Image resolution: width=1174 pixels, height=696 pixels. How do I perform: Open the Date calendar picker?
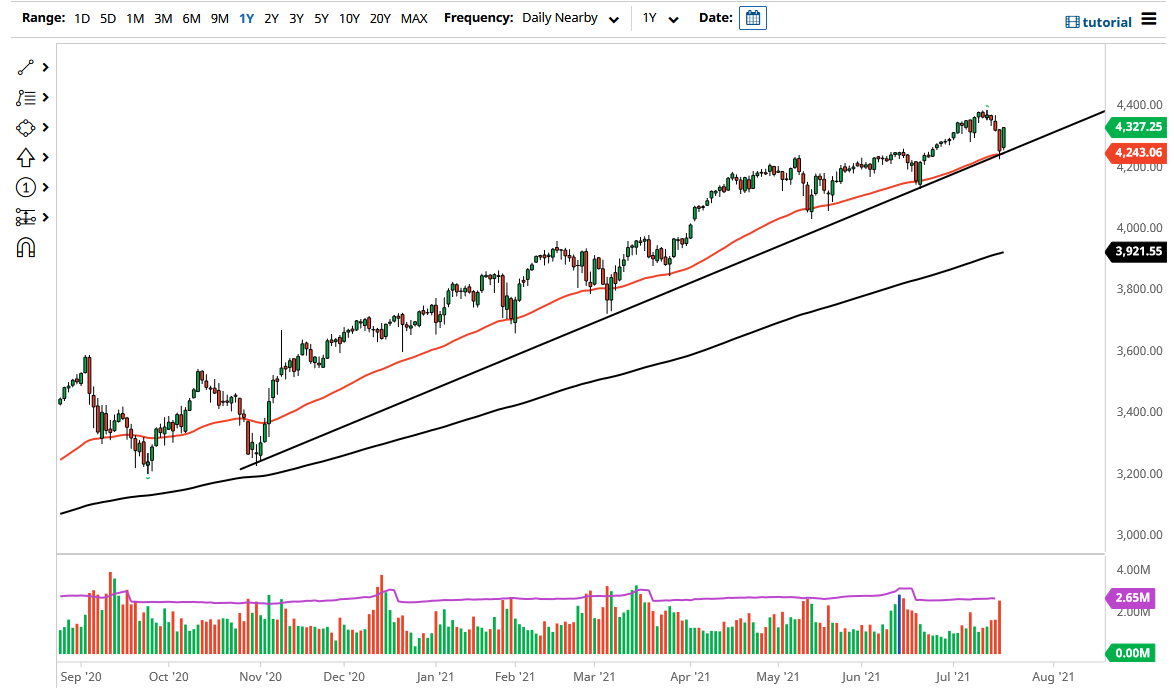tap(752, 17)
